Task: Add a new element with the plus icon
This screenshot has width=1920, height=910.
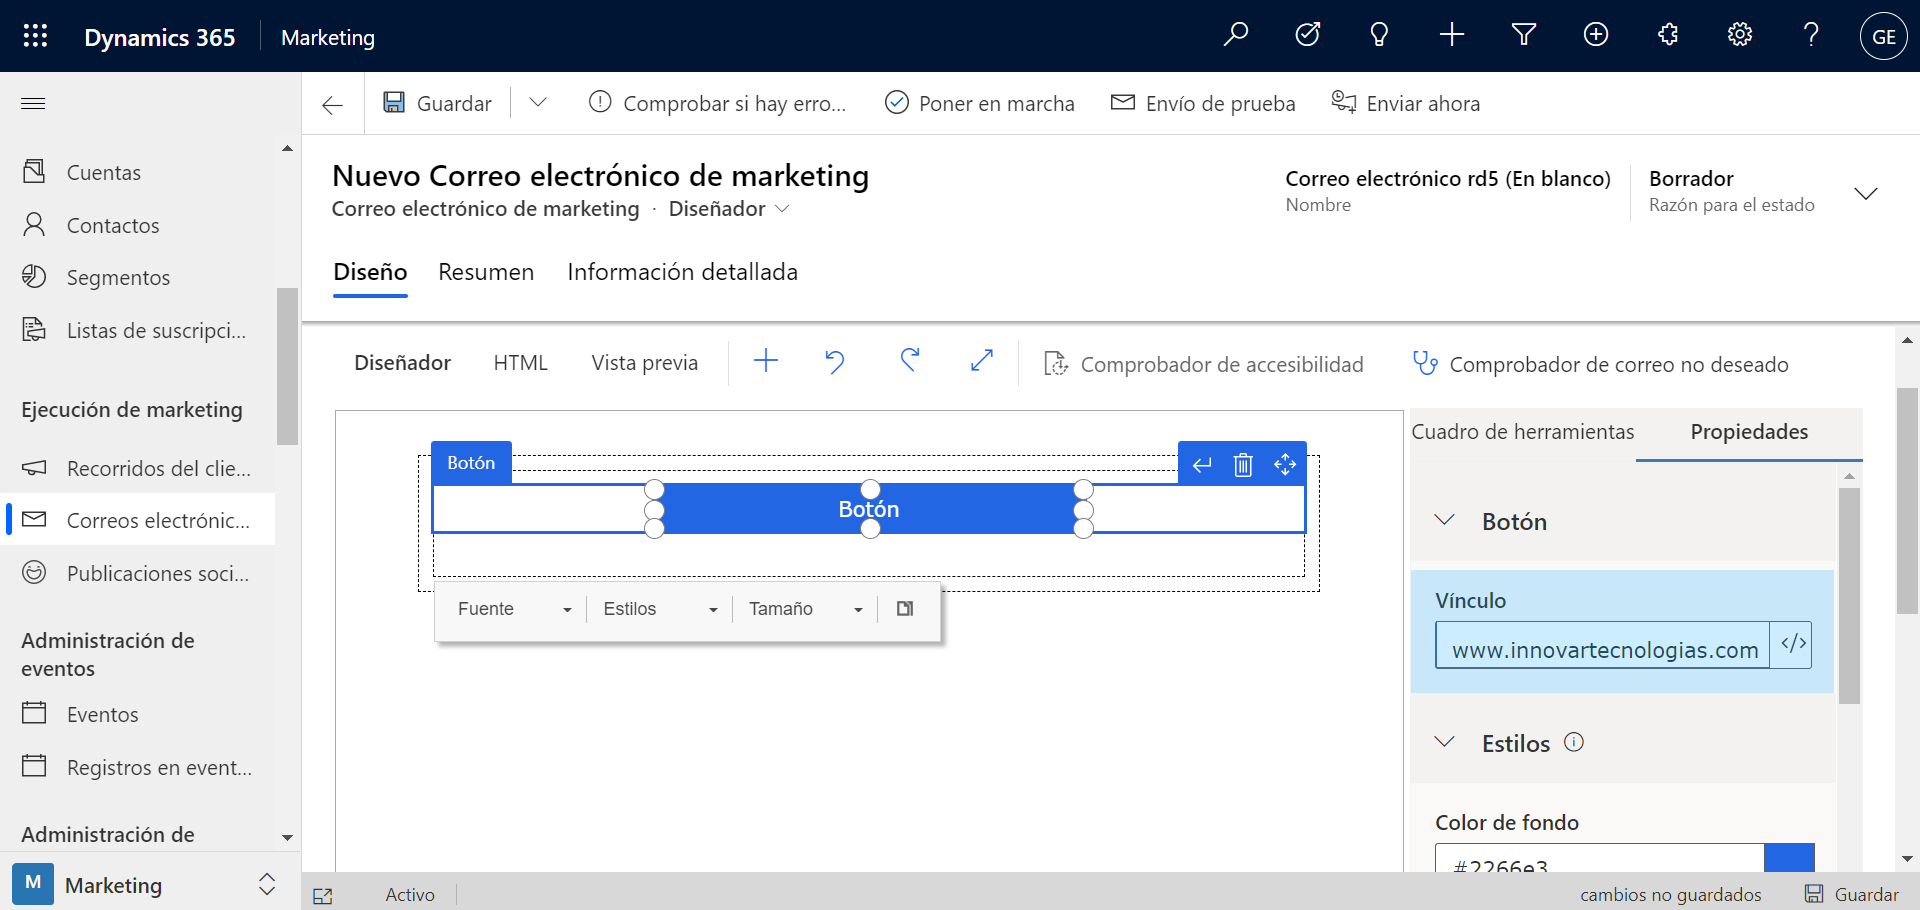Action: [x=765, y=362]
